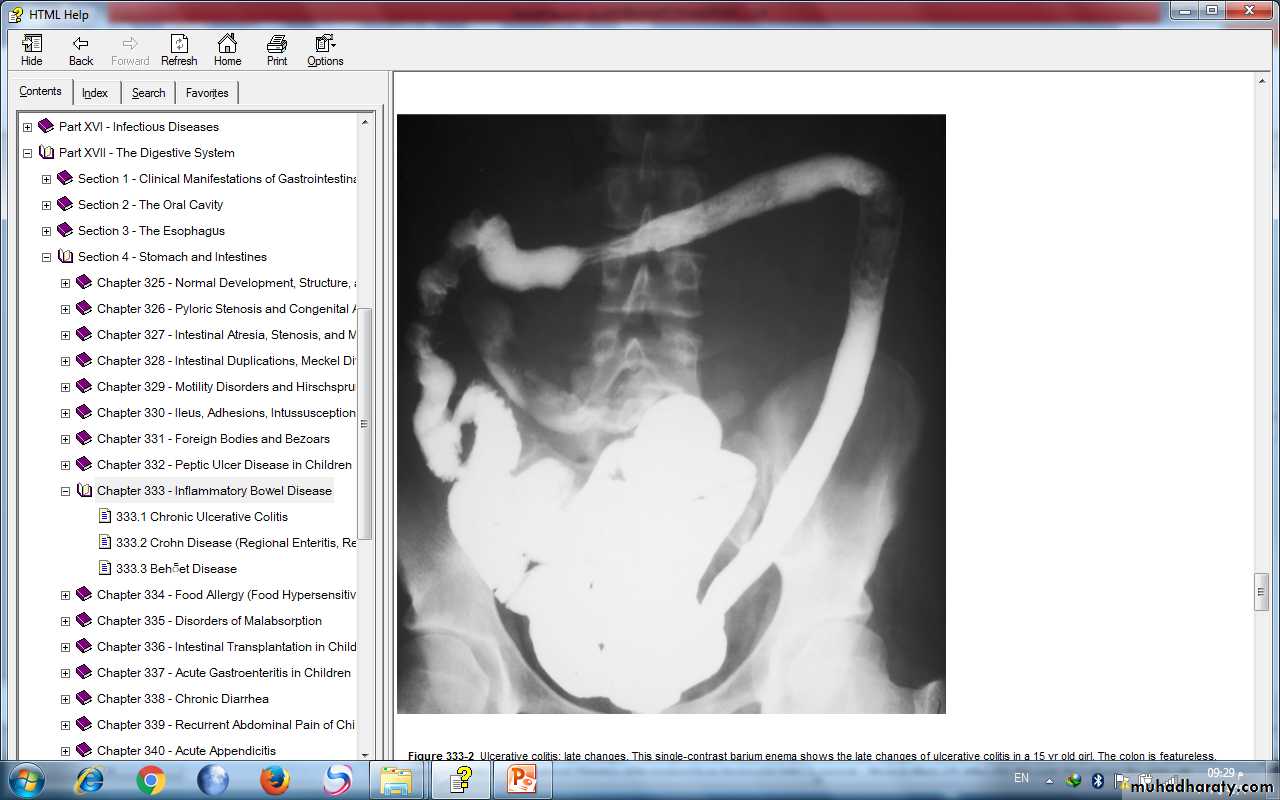
Task: Switch to the Index tab
Action: pos(95,93)
